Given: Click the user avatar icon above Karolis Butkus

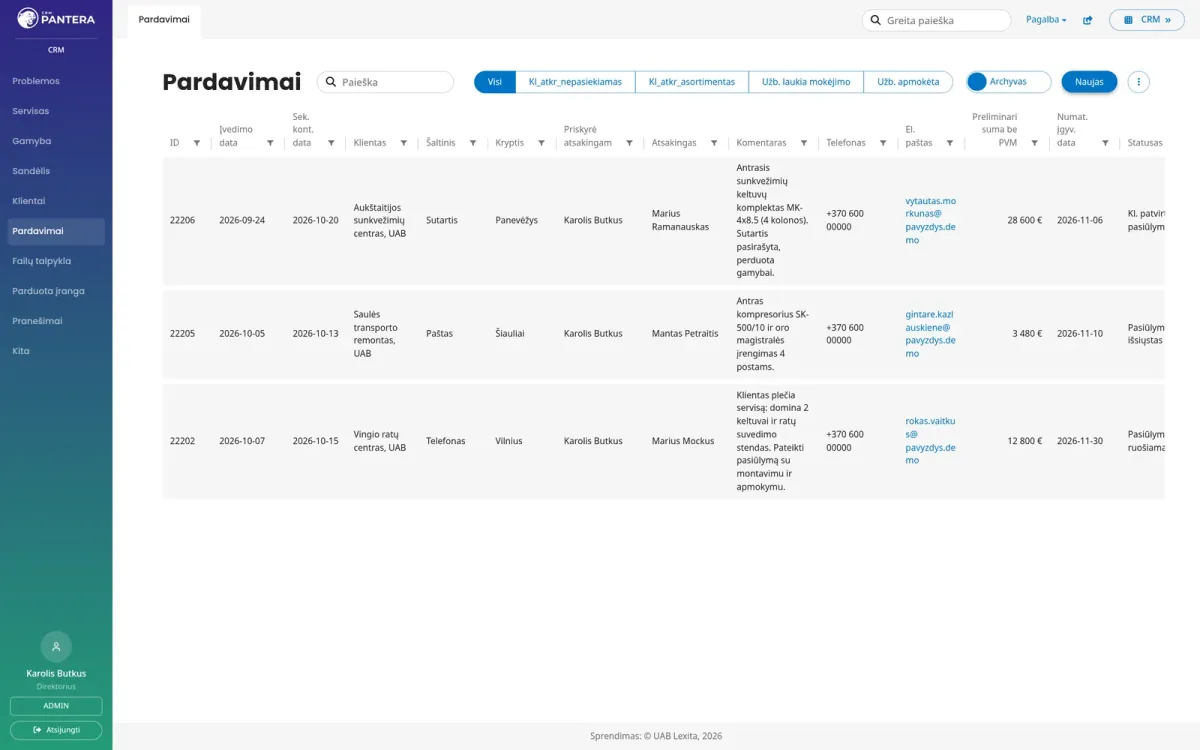Looking at the screenshot, I should pyautogui.click(x=56, y=646).
